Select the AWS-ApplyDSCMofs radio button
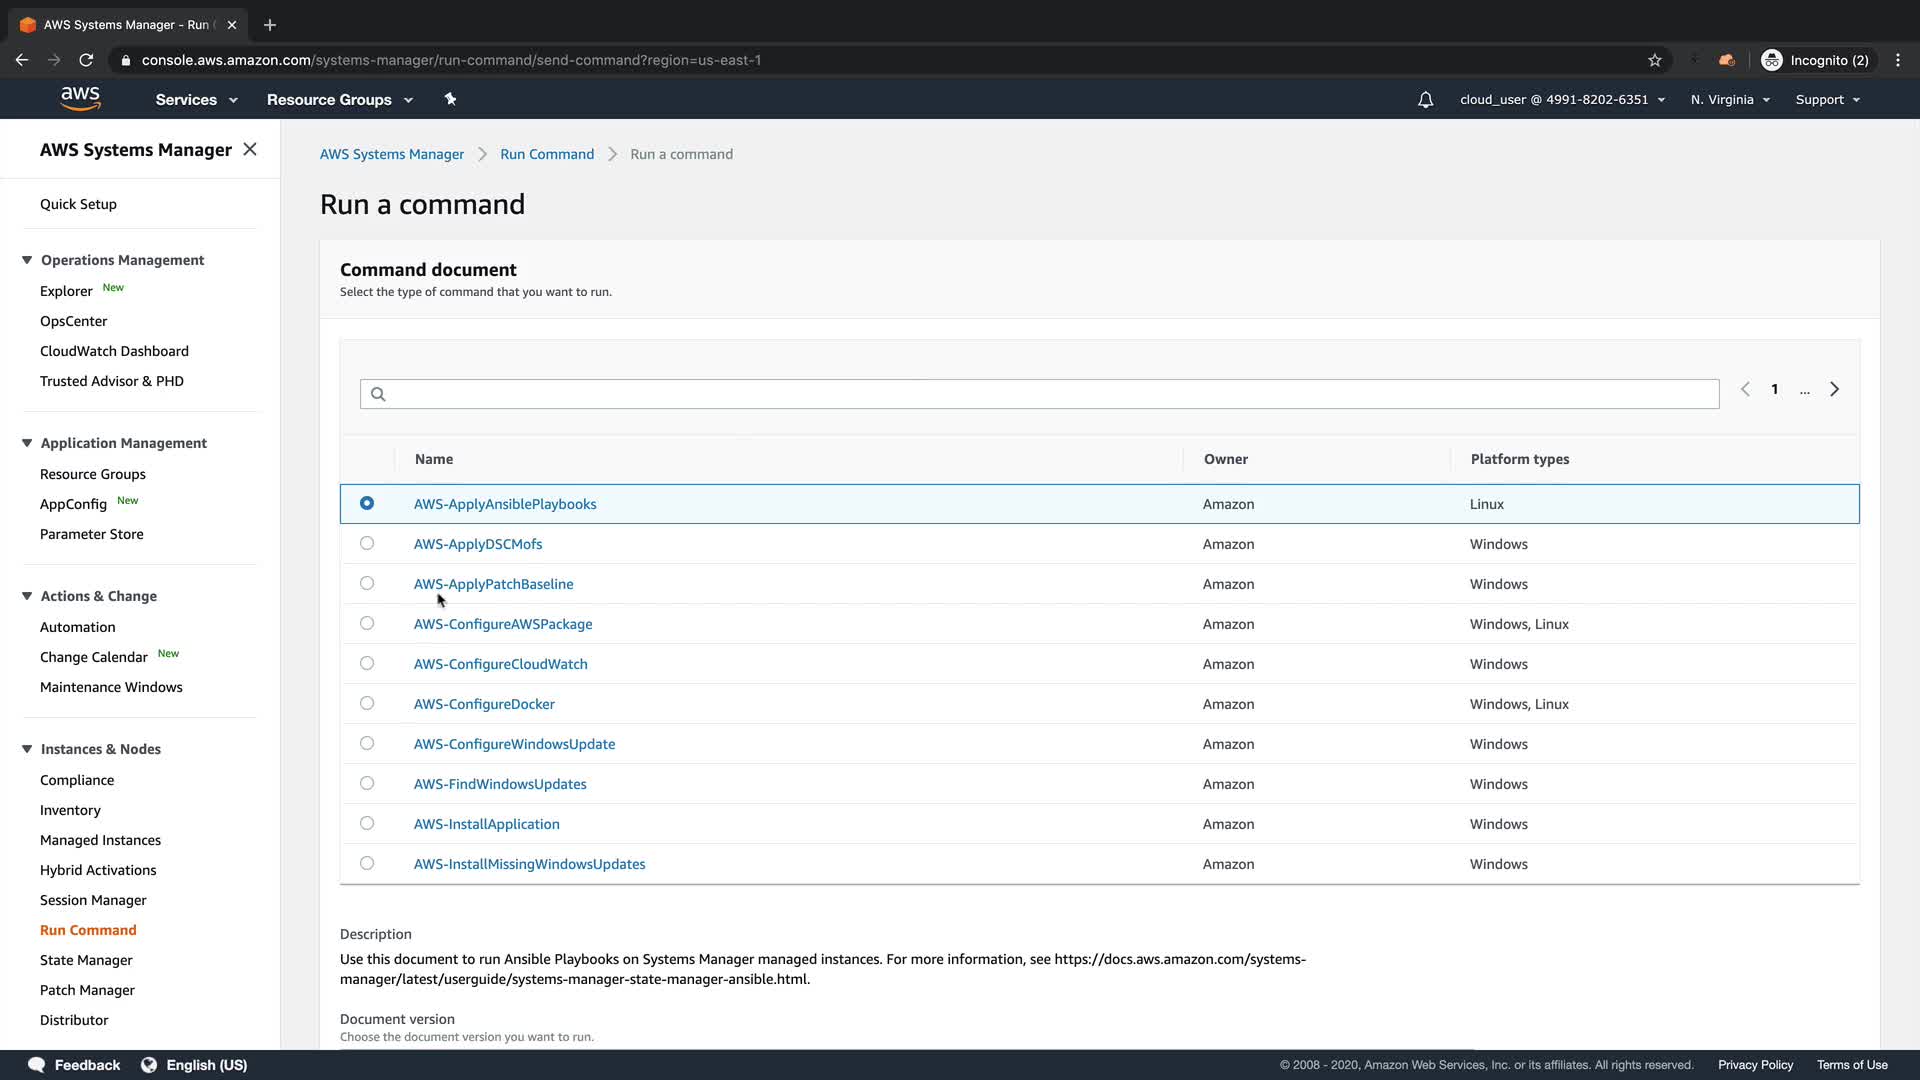The image size is (1920, 1080). [x=367, y=544]
